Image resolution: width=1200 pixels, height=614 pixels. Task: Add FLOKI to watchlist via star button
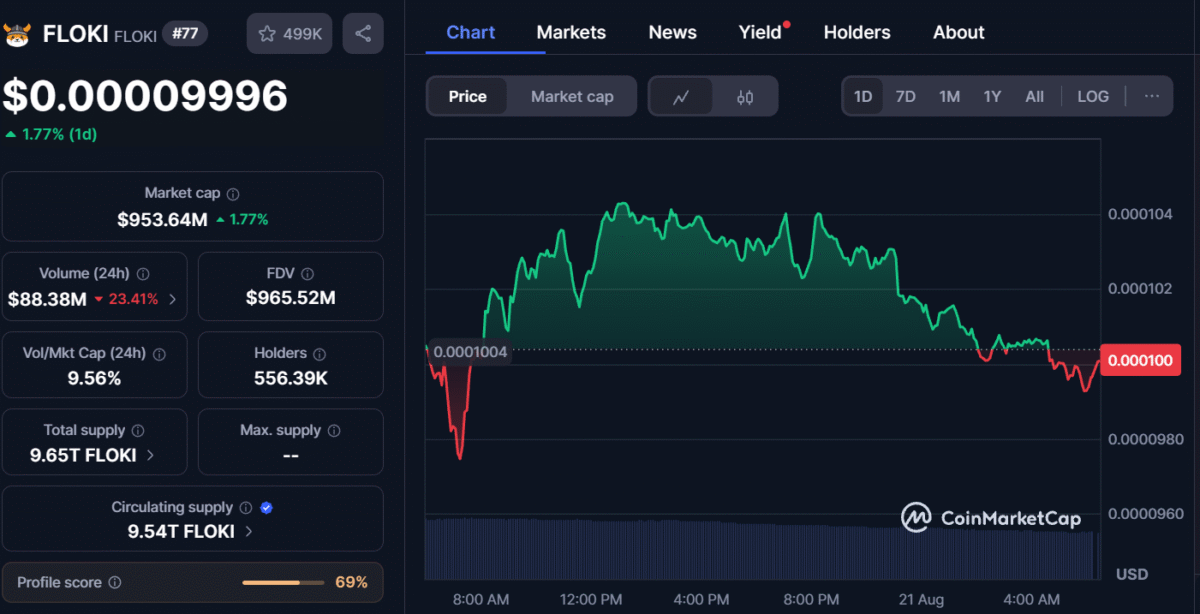coord(290,34)
